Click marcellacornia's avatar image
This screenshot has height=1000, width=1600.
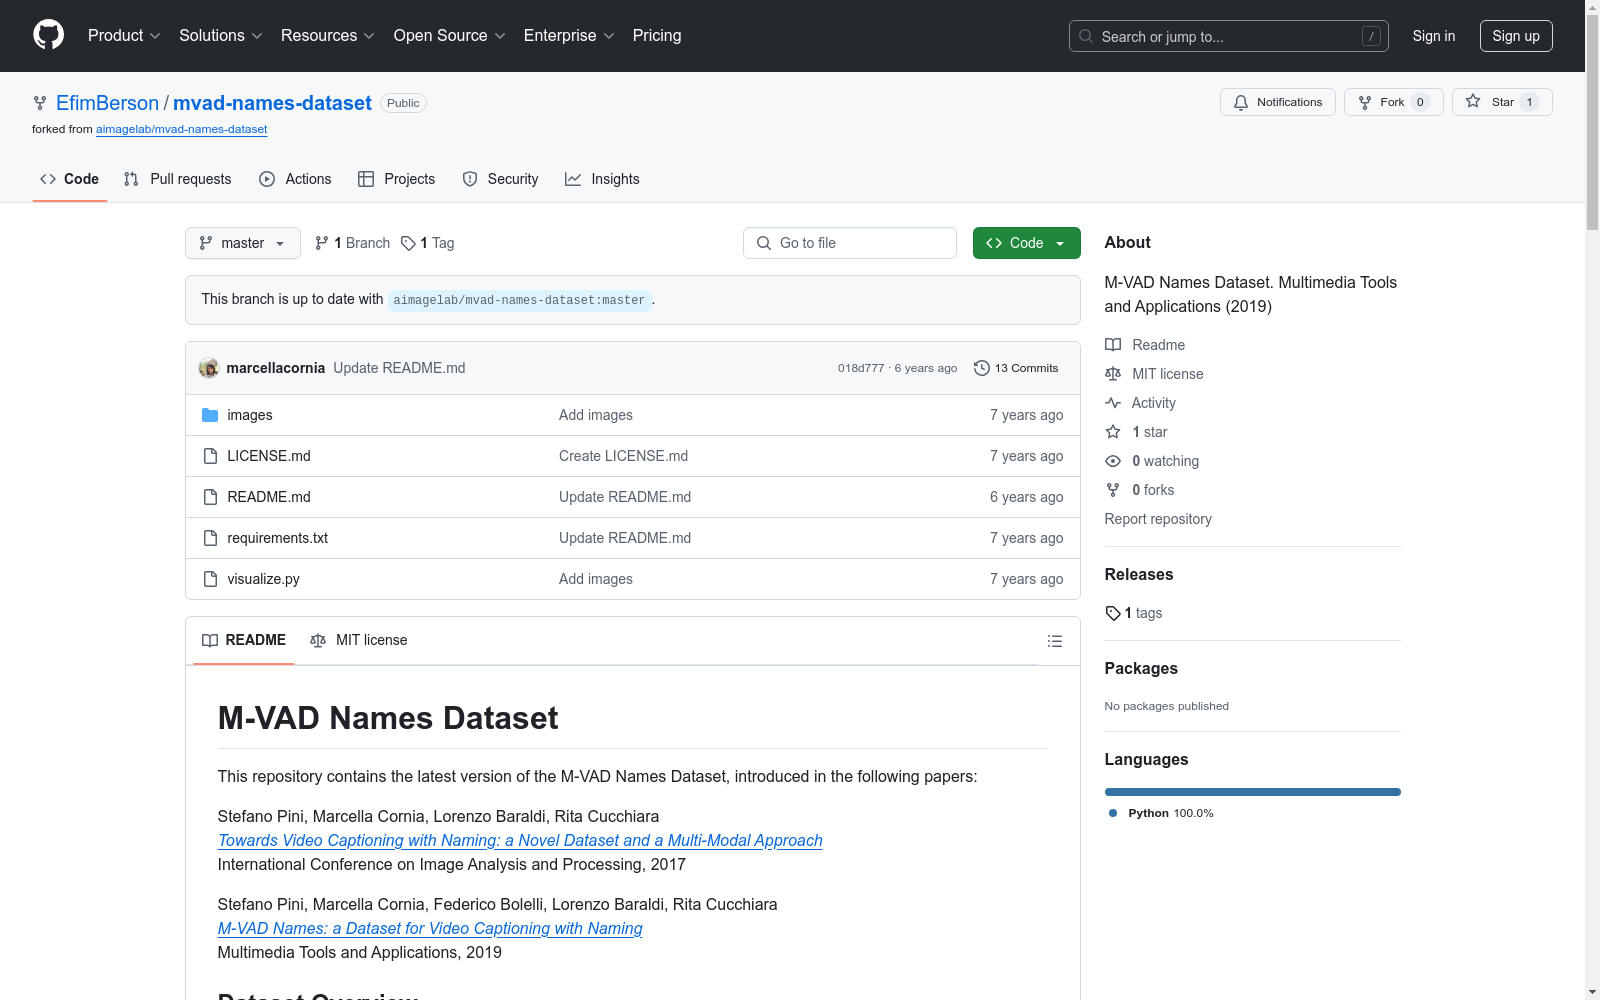pyautogui.click(x=209, y=368)
